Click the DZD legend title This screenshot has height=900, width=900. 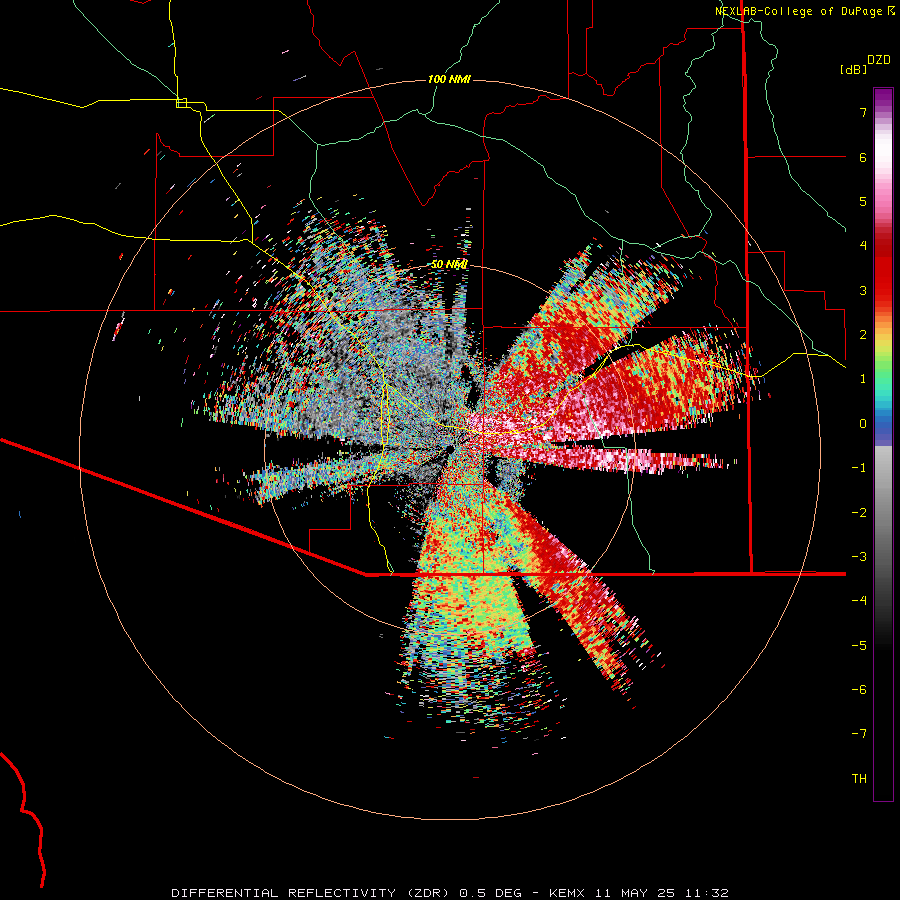tap(879, 60)
